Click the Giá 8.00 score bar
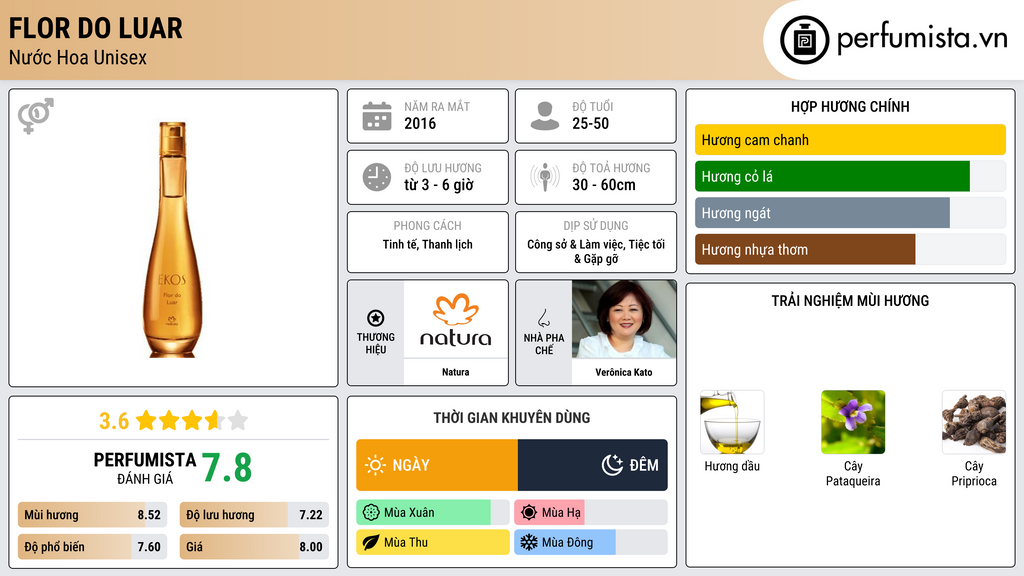This screenshot has height=576, width=1024. pyautogui.click(x=254, y=547)
